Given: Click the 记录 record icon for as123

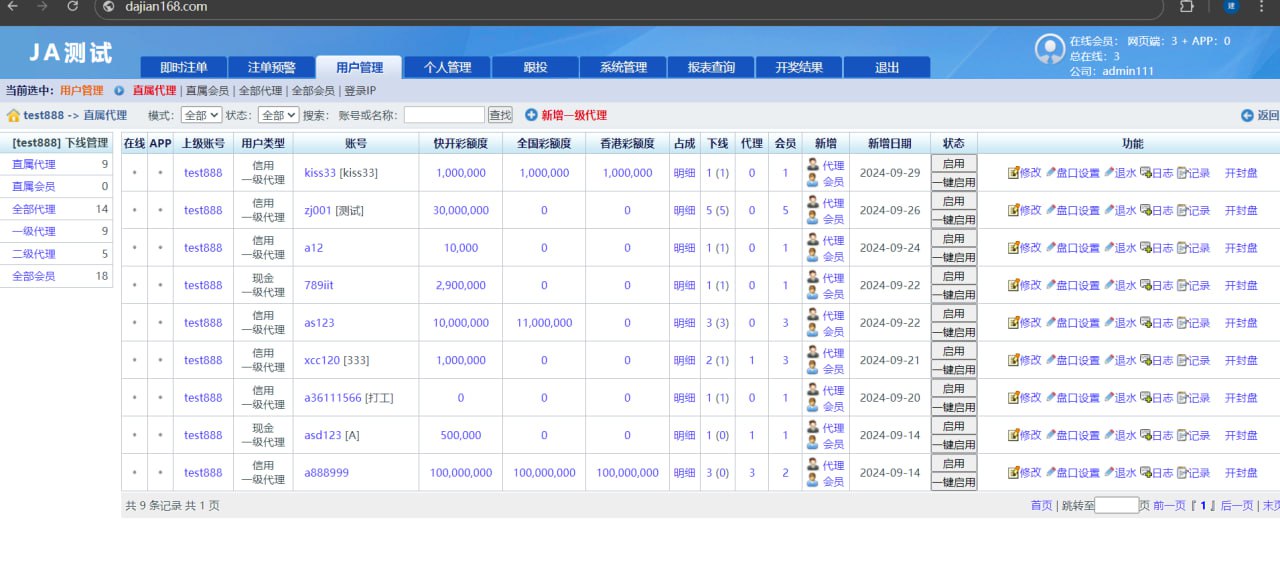Looking at the screenshot, I should tap(1183, 323).
